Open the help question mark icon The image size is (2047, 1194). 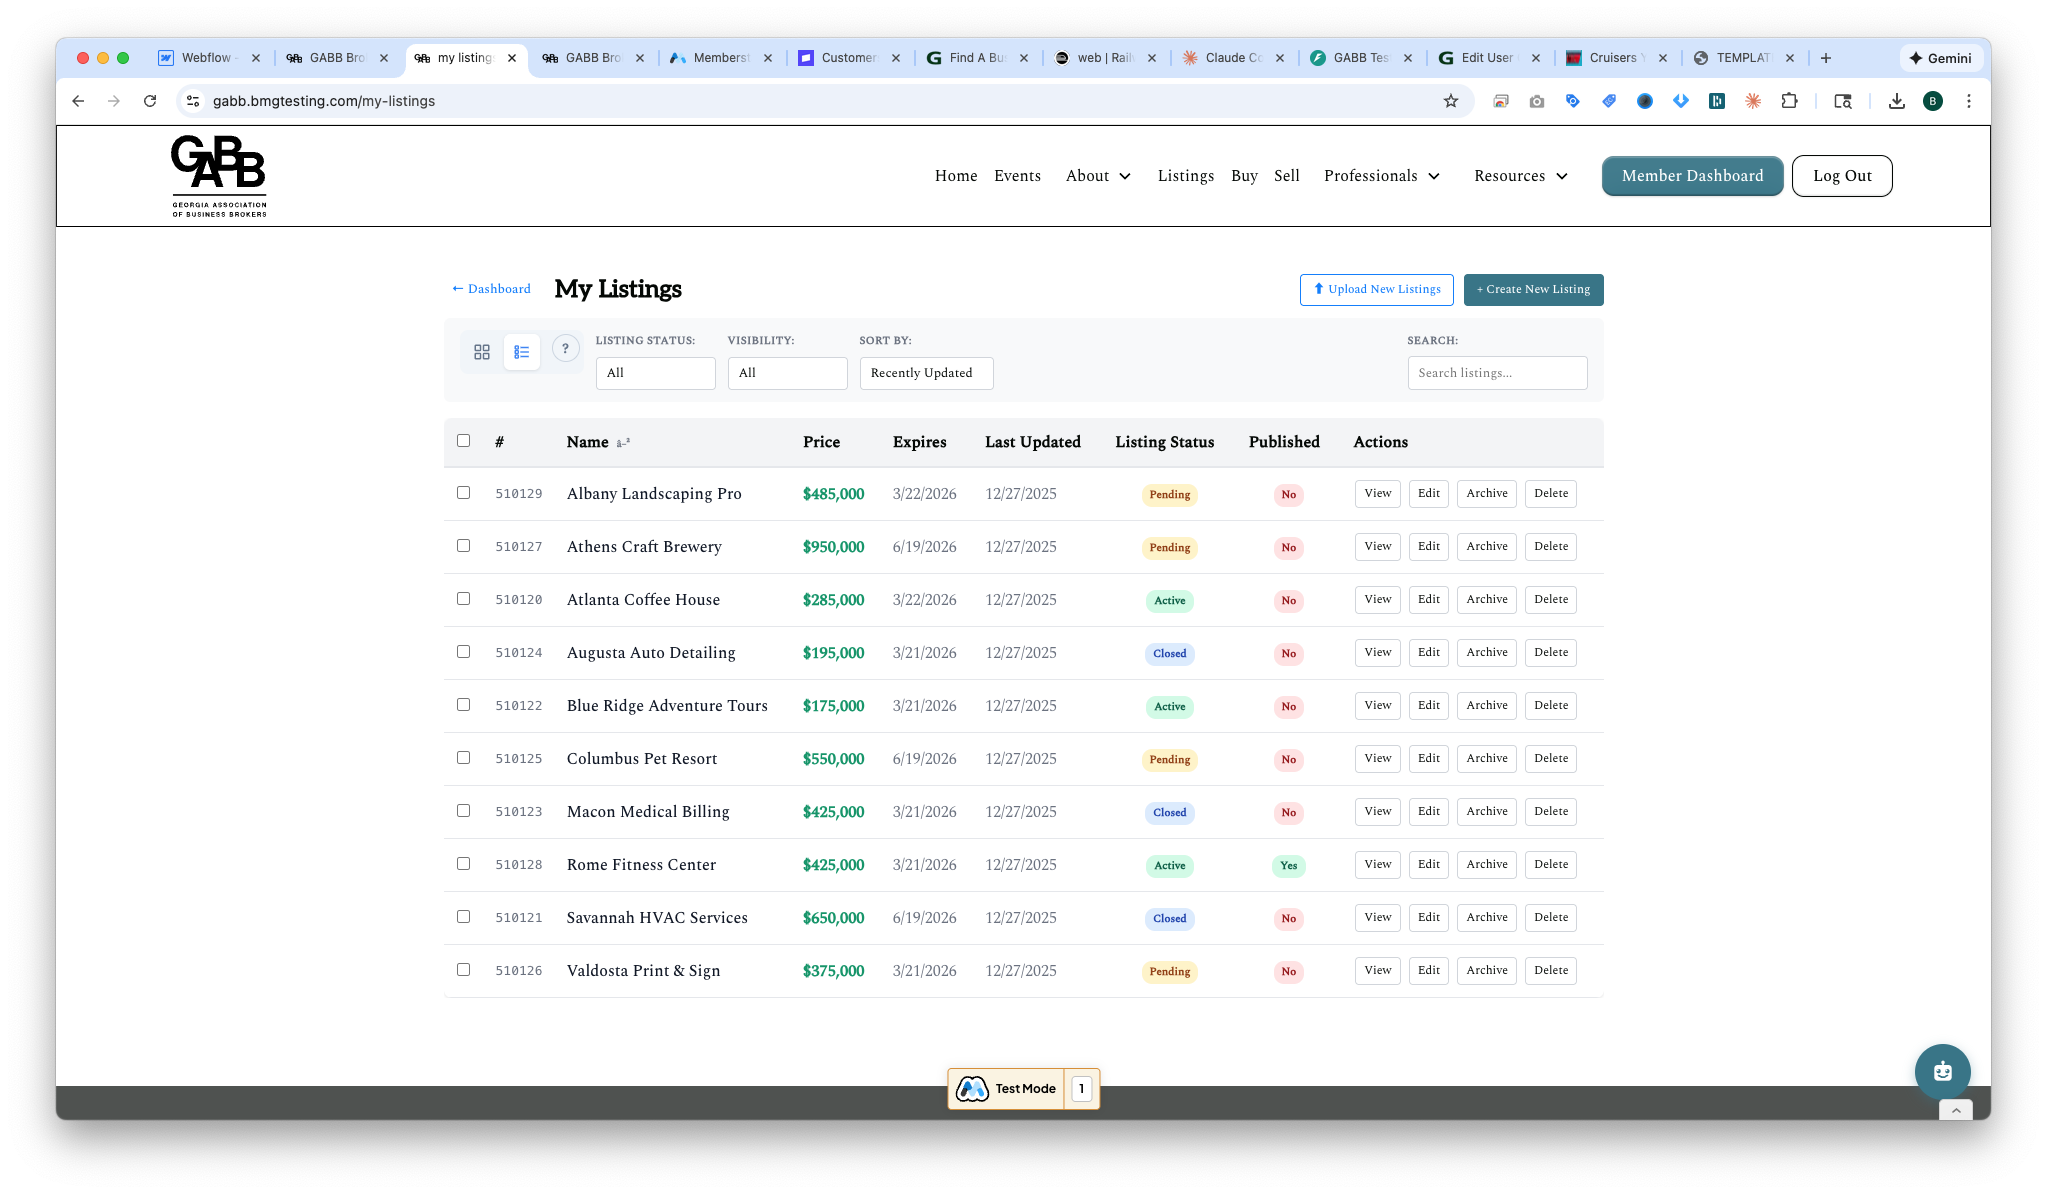(565, 348)
